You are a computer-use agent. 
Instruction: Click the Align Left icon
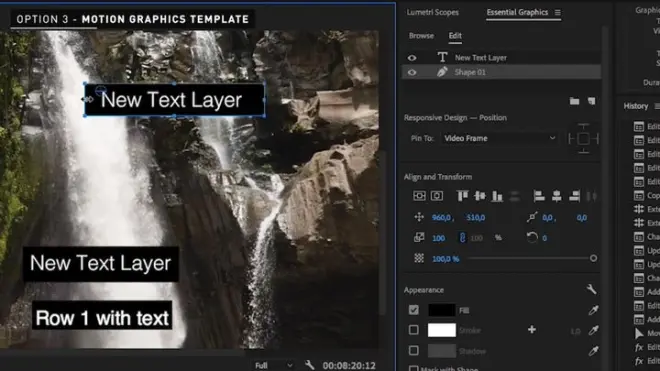click(539, 196)
